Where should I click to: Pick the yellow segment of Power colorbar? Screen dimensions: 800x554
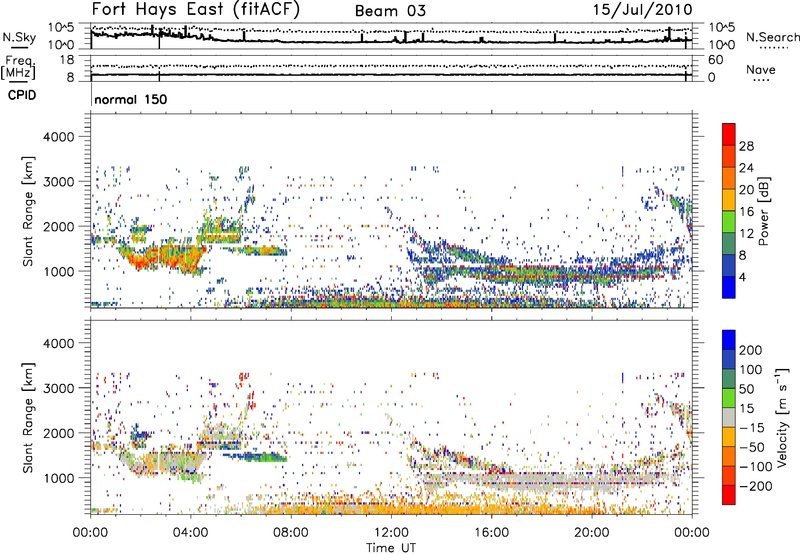(729, 199)
